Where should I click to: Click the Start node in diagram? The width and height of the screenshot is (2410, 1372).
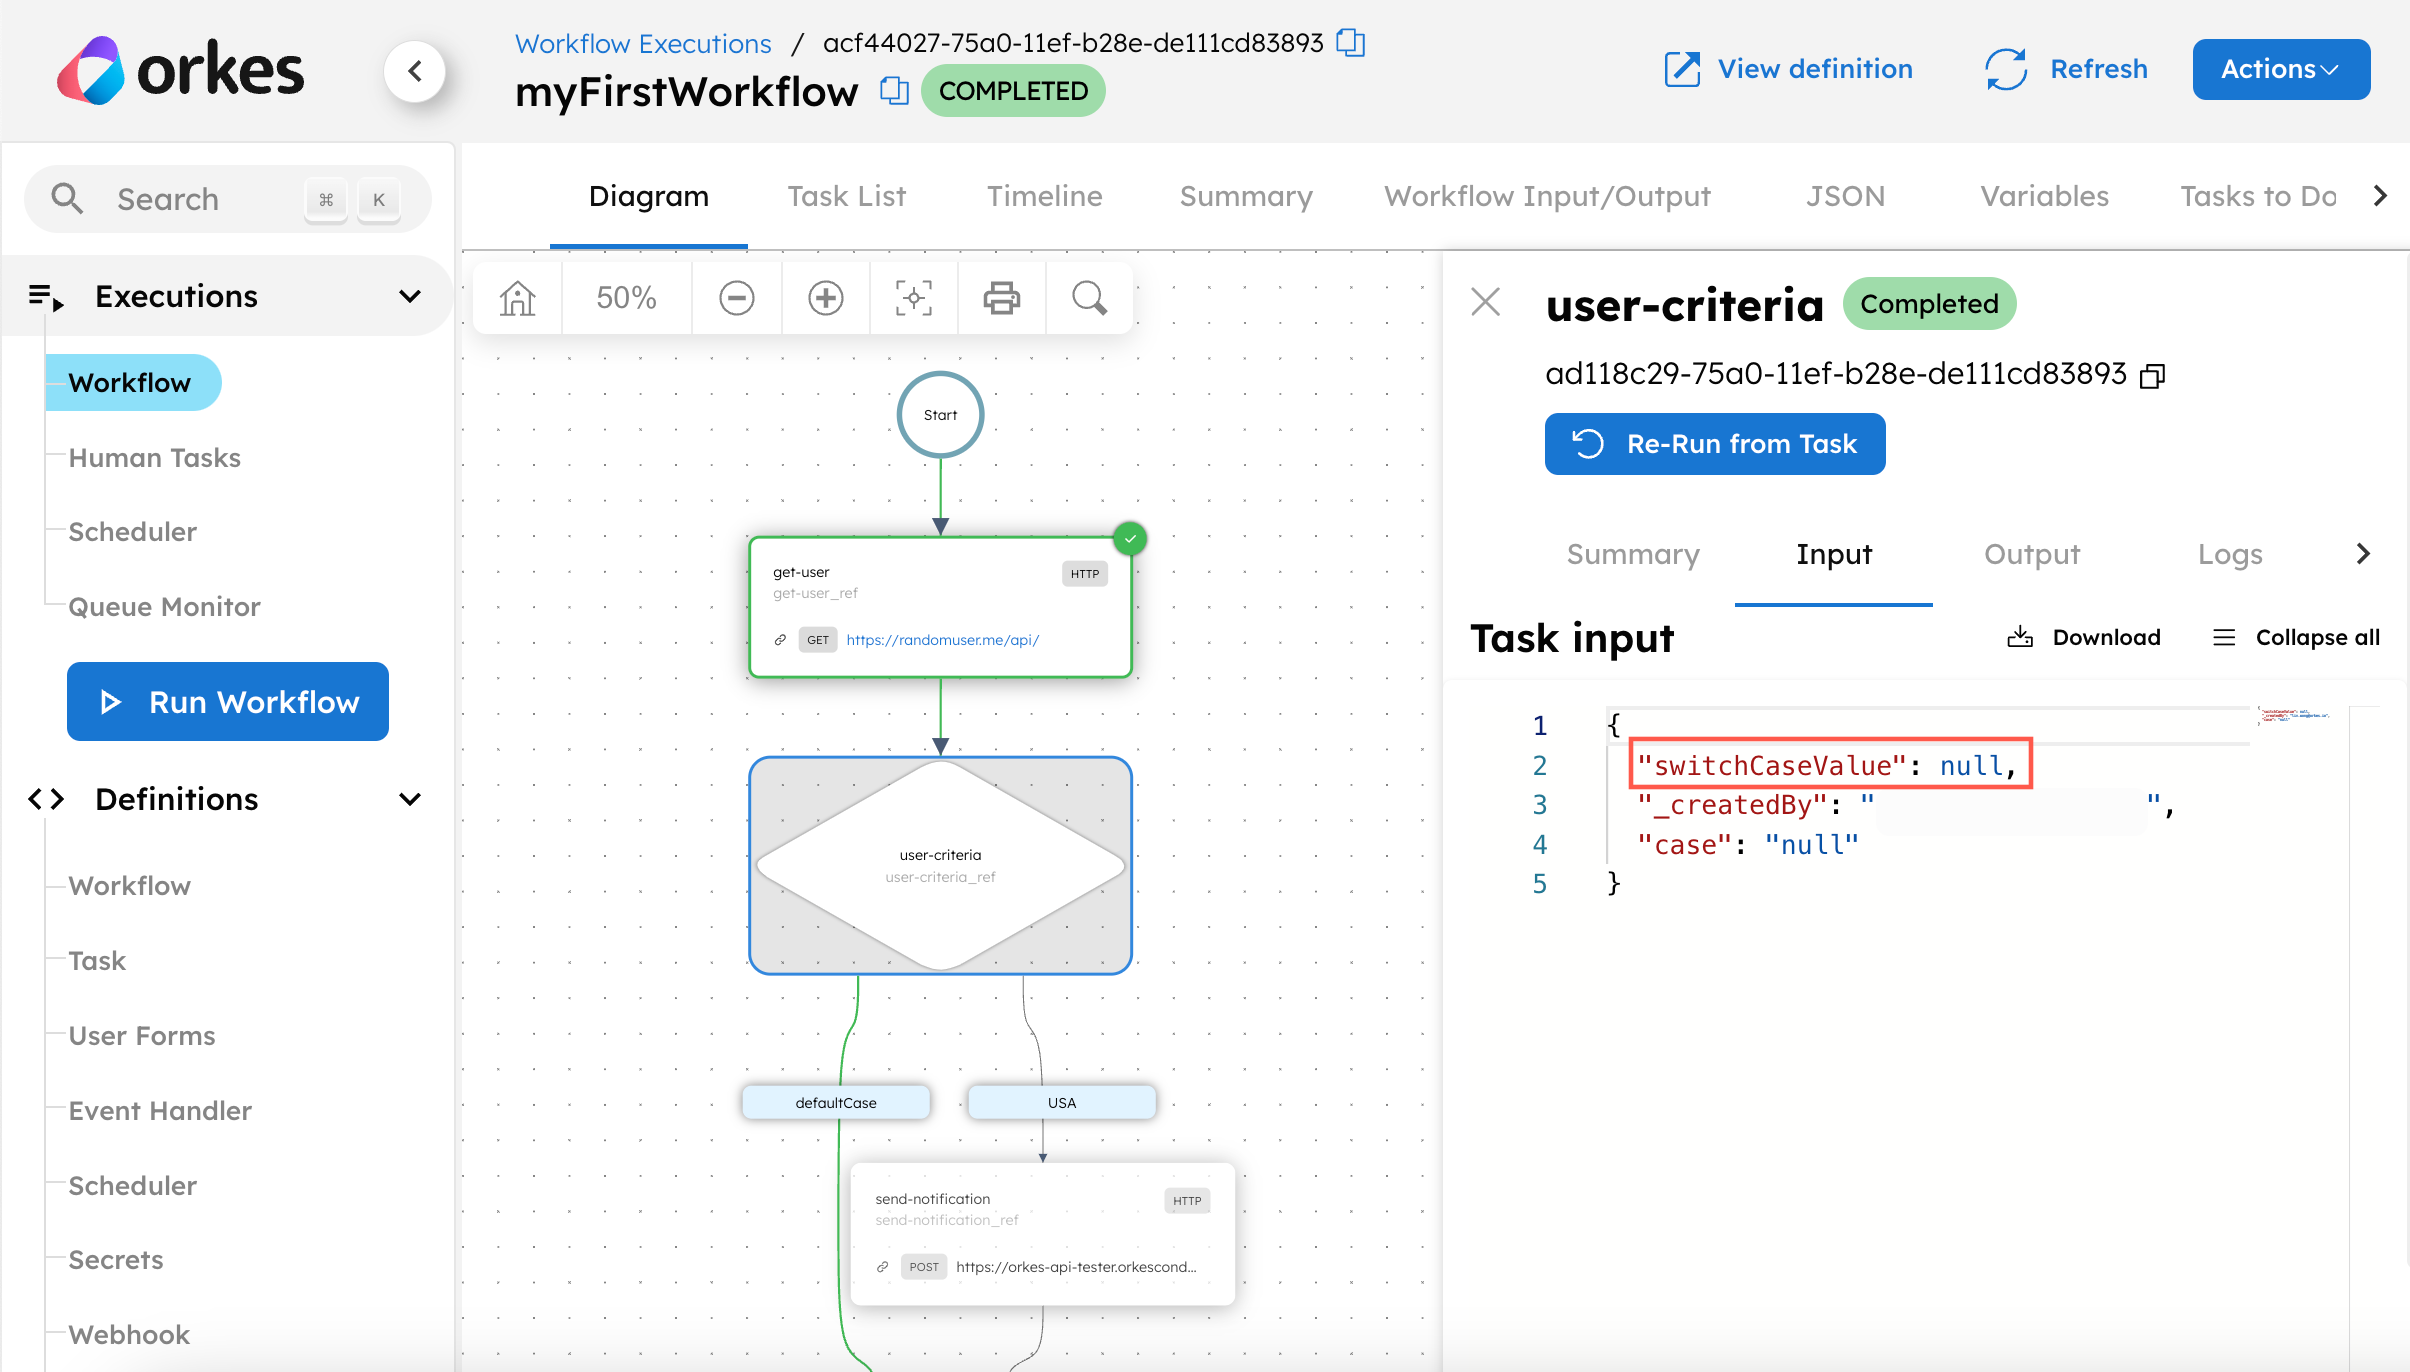pyautogui.click(x=940, y=415)
